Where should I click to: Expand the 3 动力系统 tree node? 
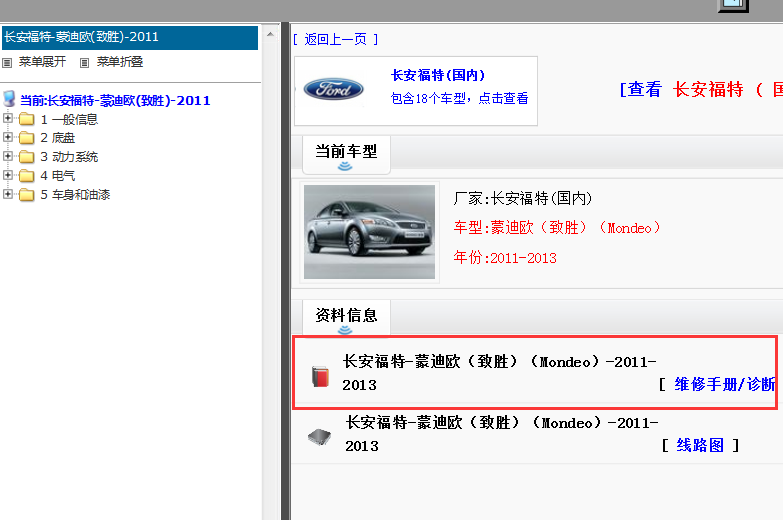(7, 156)
